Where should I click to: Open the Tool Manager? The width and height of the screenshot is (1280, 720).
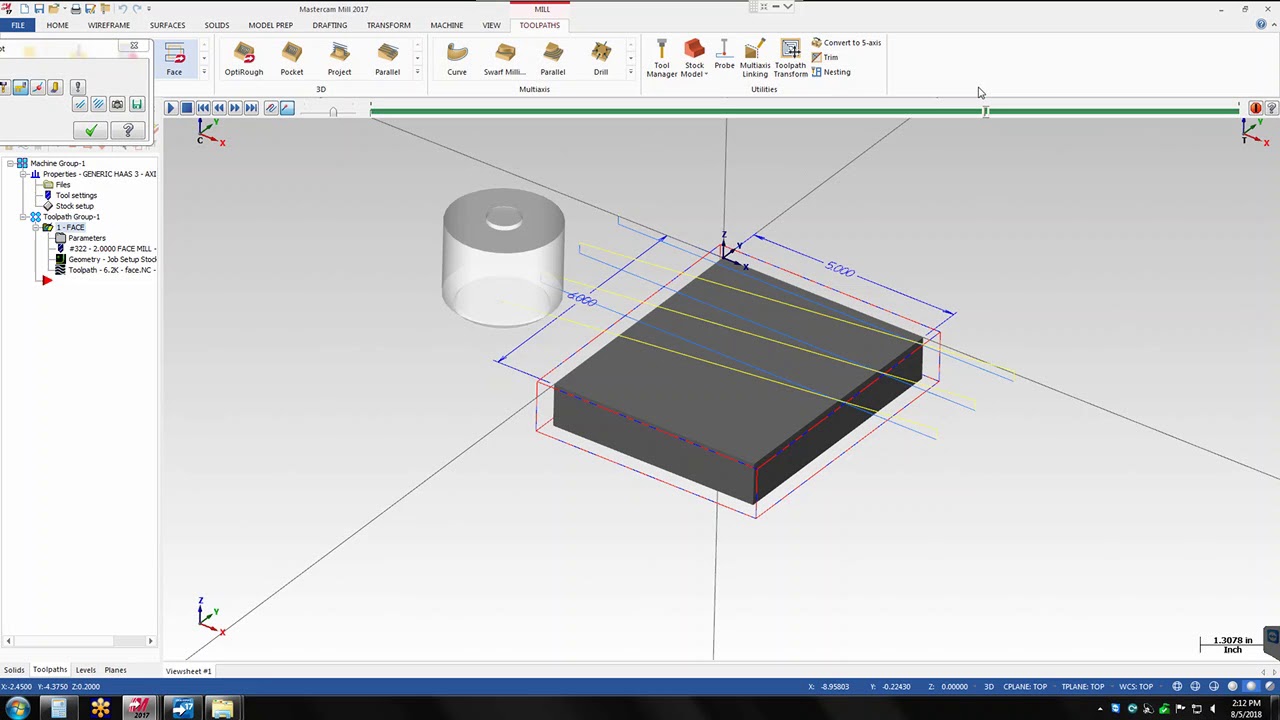(x=661, y=59)
